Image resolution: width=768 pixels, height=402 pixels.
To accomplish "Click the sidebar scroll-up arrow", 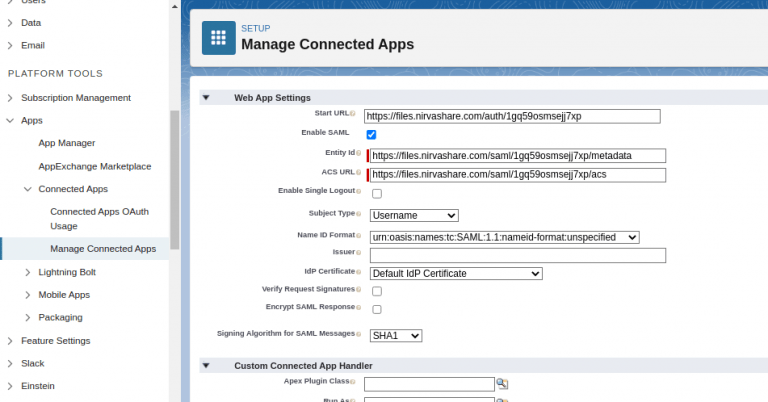I will pyautogui.click(x=174, y=6).
